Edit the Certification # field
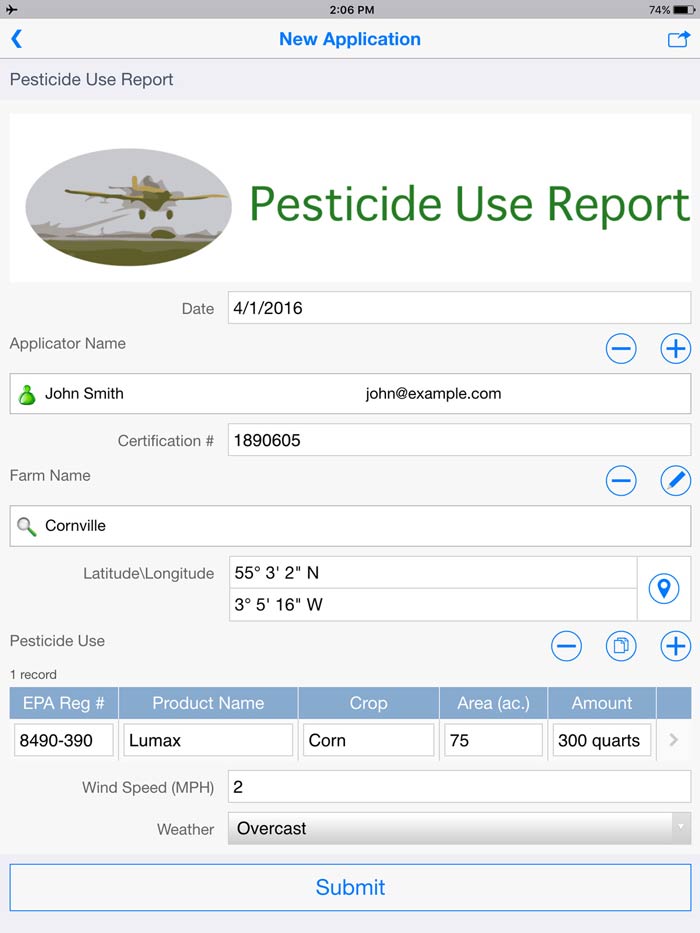Image resolution: width=700 pixels, height=933 pixels. tap(459, 440)
